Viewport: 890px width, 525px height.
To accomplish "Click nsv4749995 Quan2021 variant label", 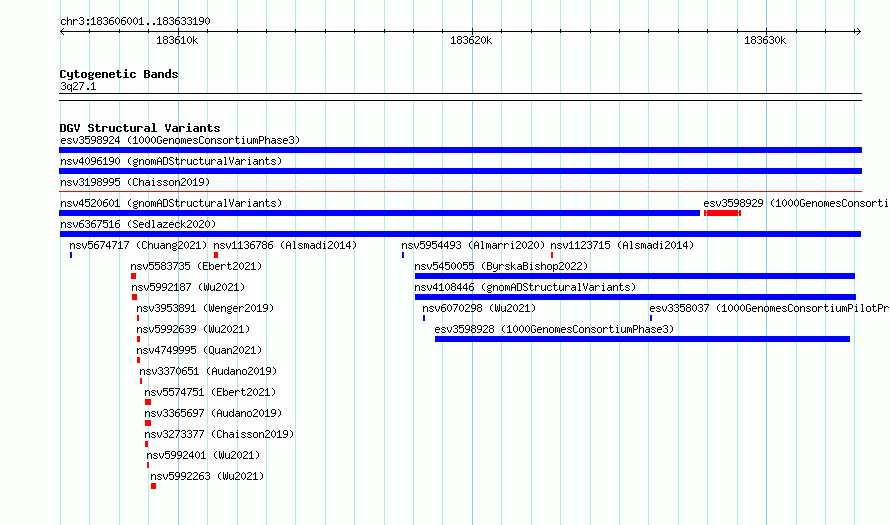I will pos(199,350).
